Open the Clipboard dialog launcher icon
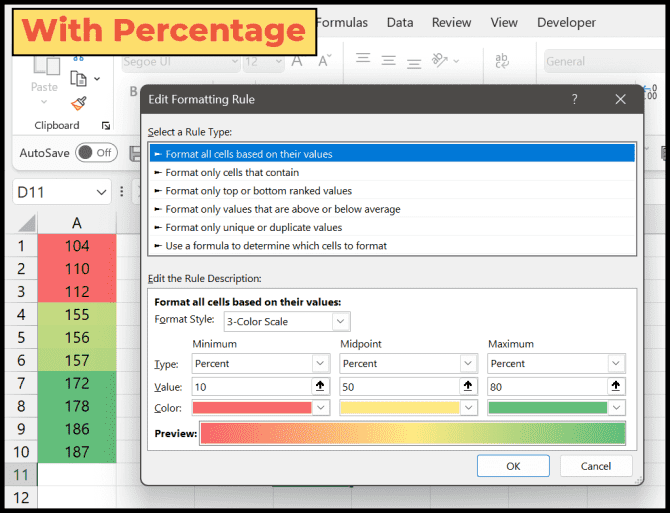670x513 pixels. tap(106, 126)
